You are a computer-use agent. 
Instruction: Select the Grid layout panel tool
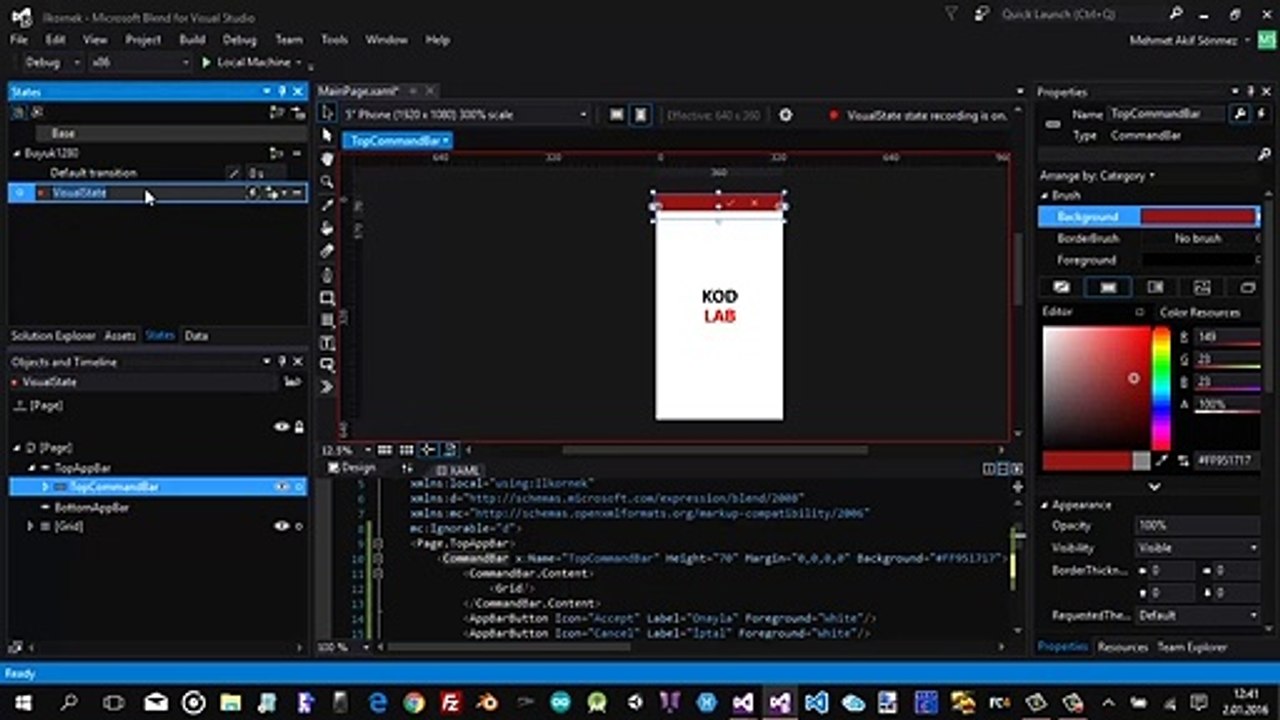coord(327,321)
